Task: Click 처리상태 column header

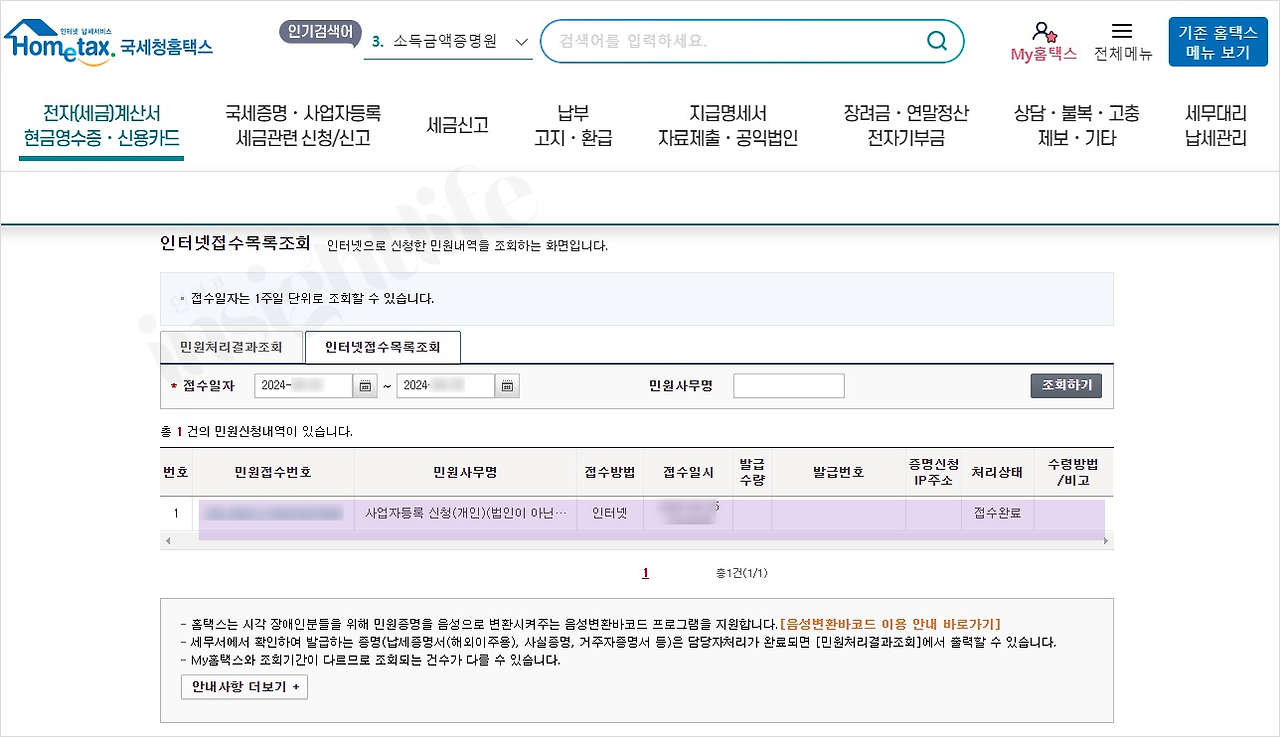Action: [997, 472]
